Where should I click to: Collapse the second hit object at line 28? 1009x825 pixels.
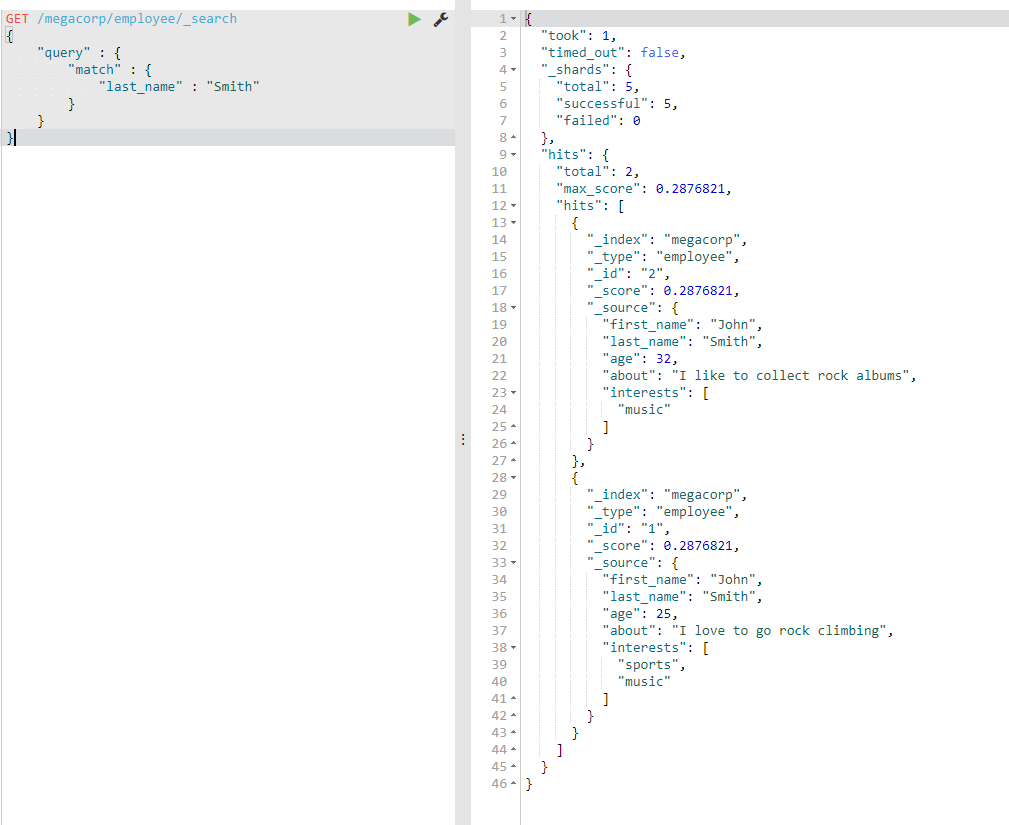pyautogui.click(x=514, y=477)
